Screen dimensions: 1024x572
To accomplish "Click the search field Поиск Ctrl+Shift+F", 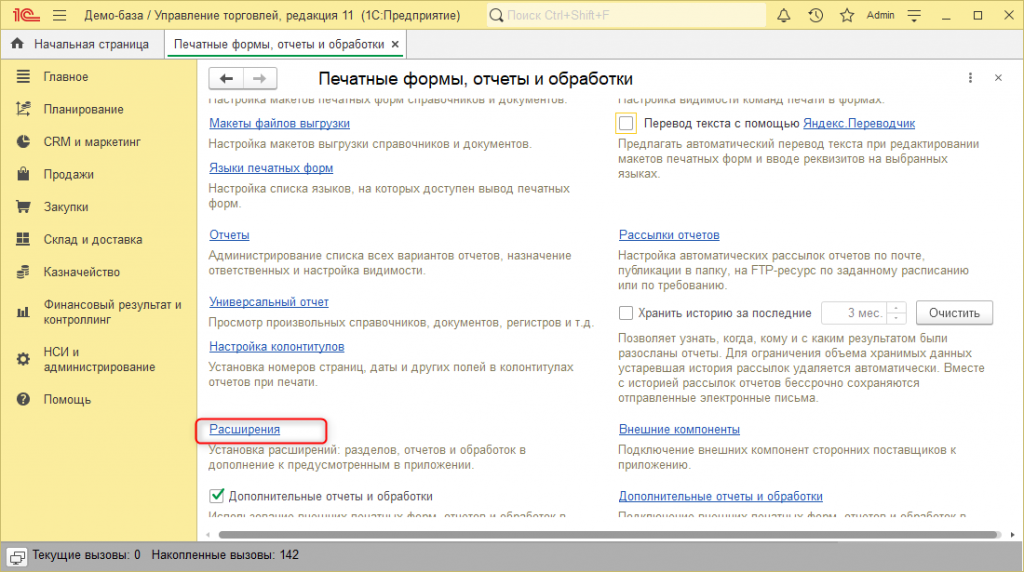I will [x=626, y=15].
